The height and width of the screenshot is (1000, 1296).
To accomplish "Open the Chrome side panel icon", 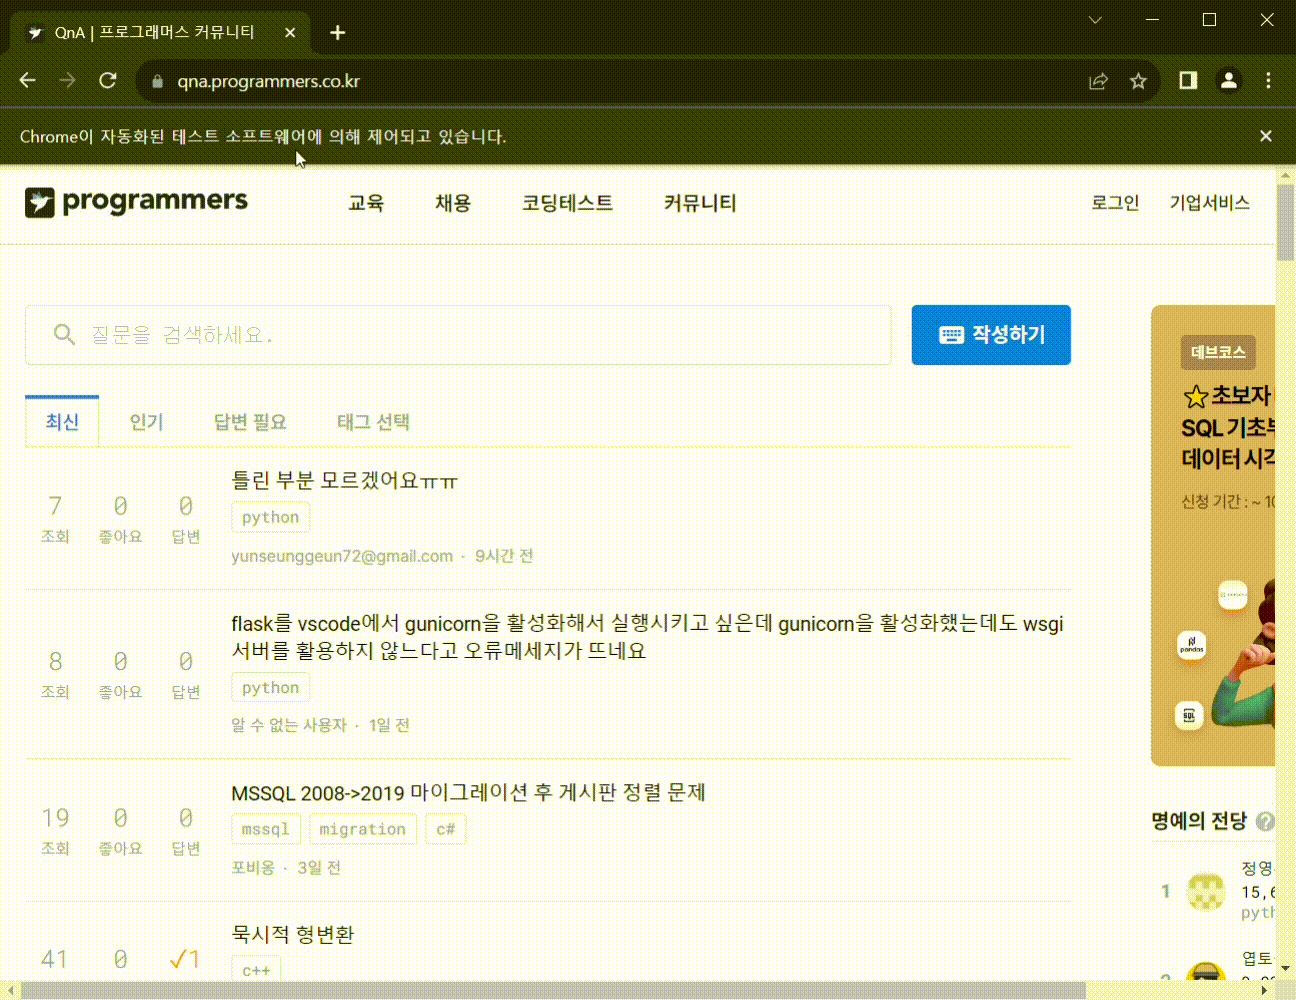I will point(1188,81).
